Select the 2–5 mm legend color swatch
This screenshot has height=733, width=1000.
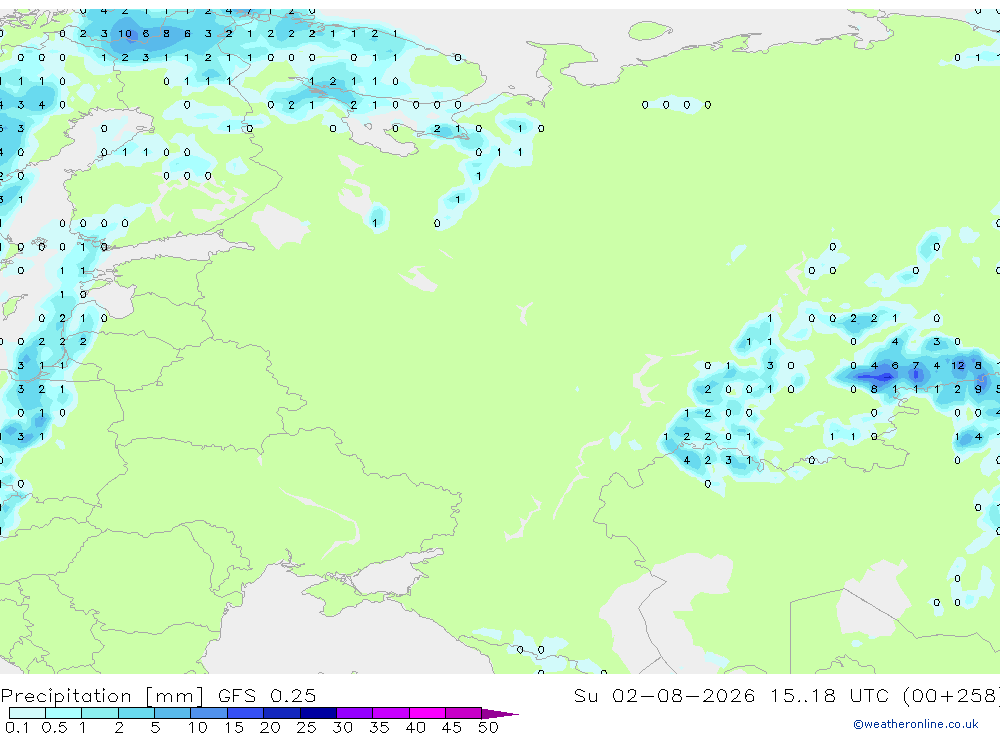point(136,713)
